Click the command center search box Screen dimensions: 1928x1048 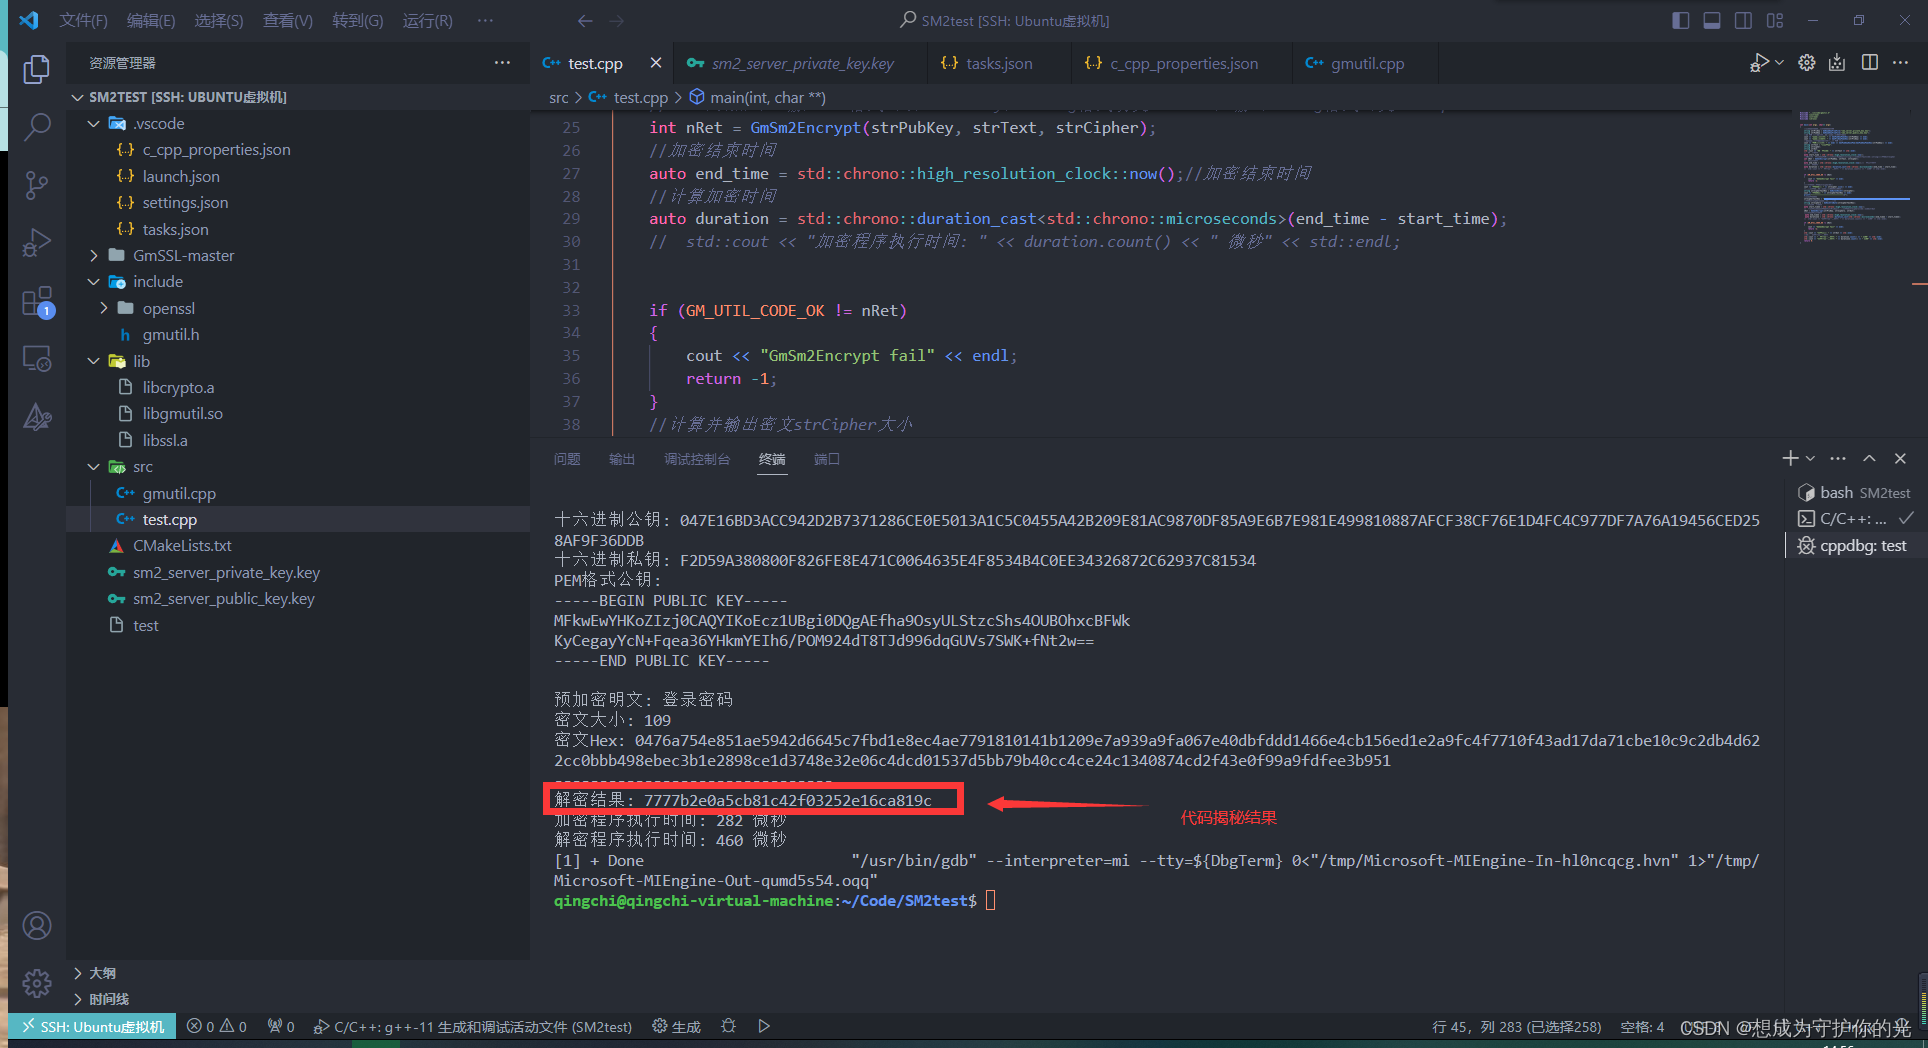[1005, 21]
